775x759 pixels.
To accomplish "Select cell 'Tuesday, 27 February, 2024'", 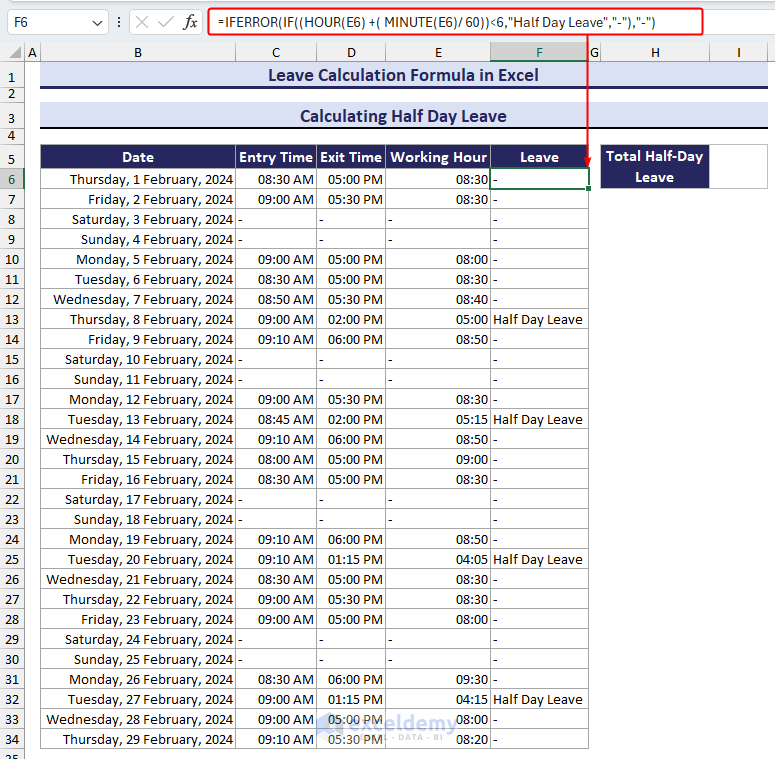I will (x=138, y=700).
